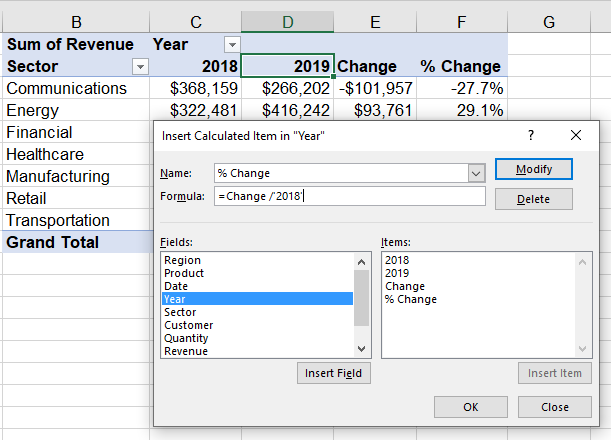Click Fields list scroll up arrow
Viewport: 611px width, 440px height.
click(x=361, y=262)
